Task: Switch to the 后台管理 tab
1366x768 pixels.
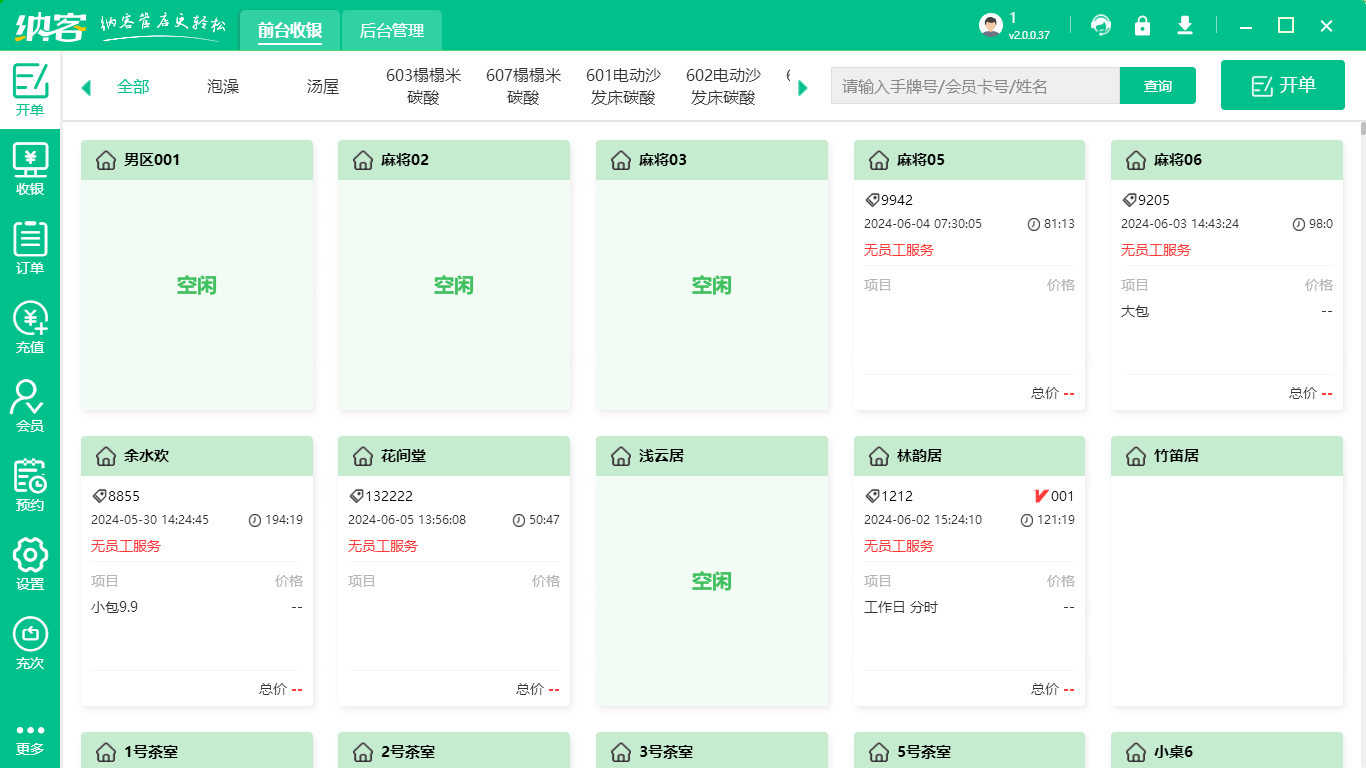Action: tap(392, 29)
